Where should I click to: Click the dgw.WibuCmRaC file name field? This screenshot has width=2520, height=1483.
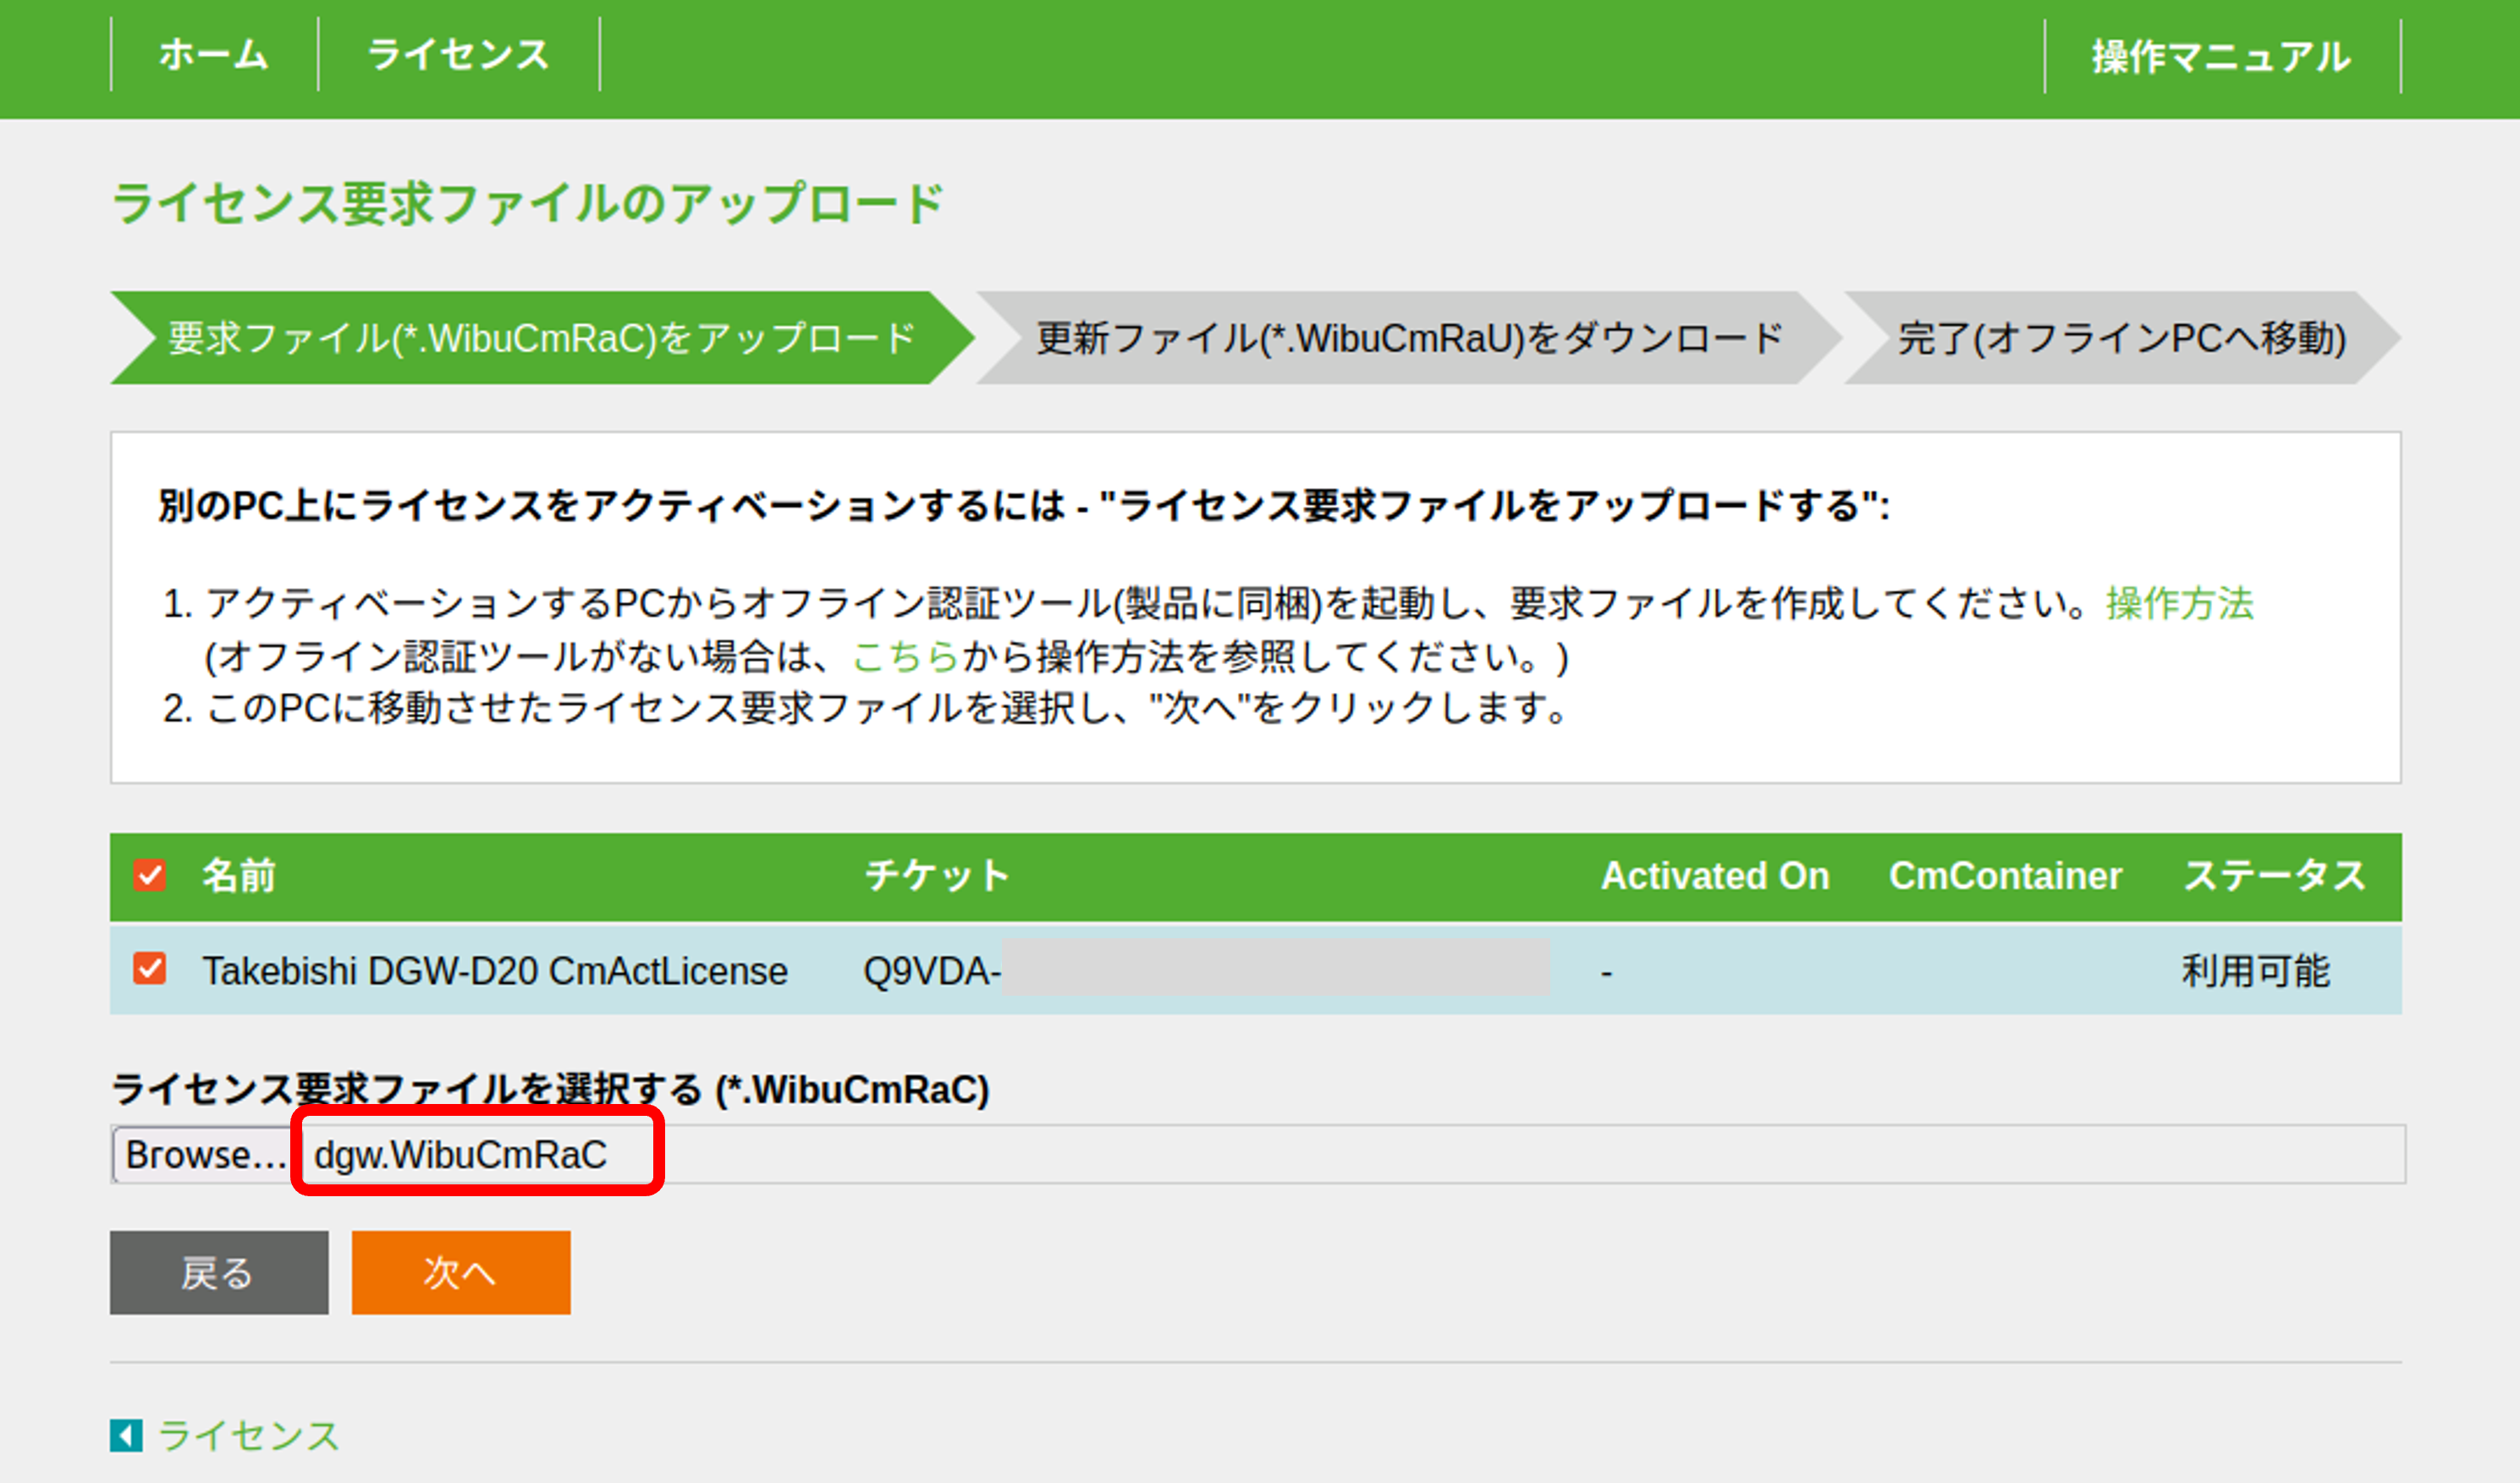point(461,1155)
